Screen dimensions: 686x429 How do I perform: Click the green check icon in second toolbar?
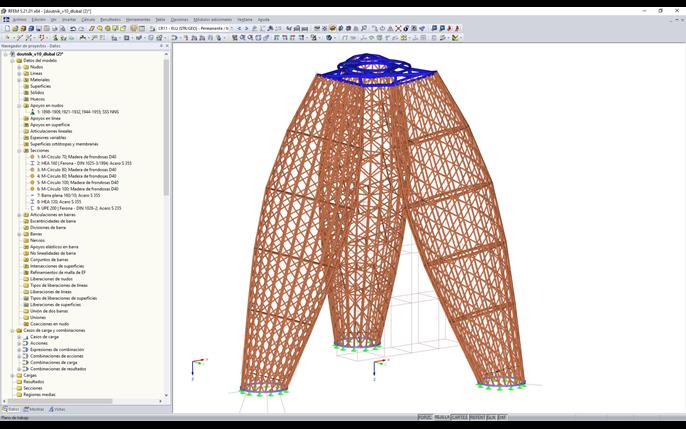pyautogui.click(x=455, y=38)
